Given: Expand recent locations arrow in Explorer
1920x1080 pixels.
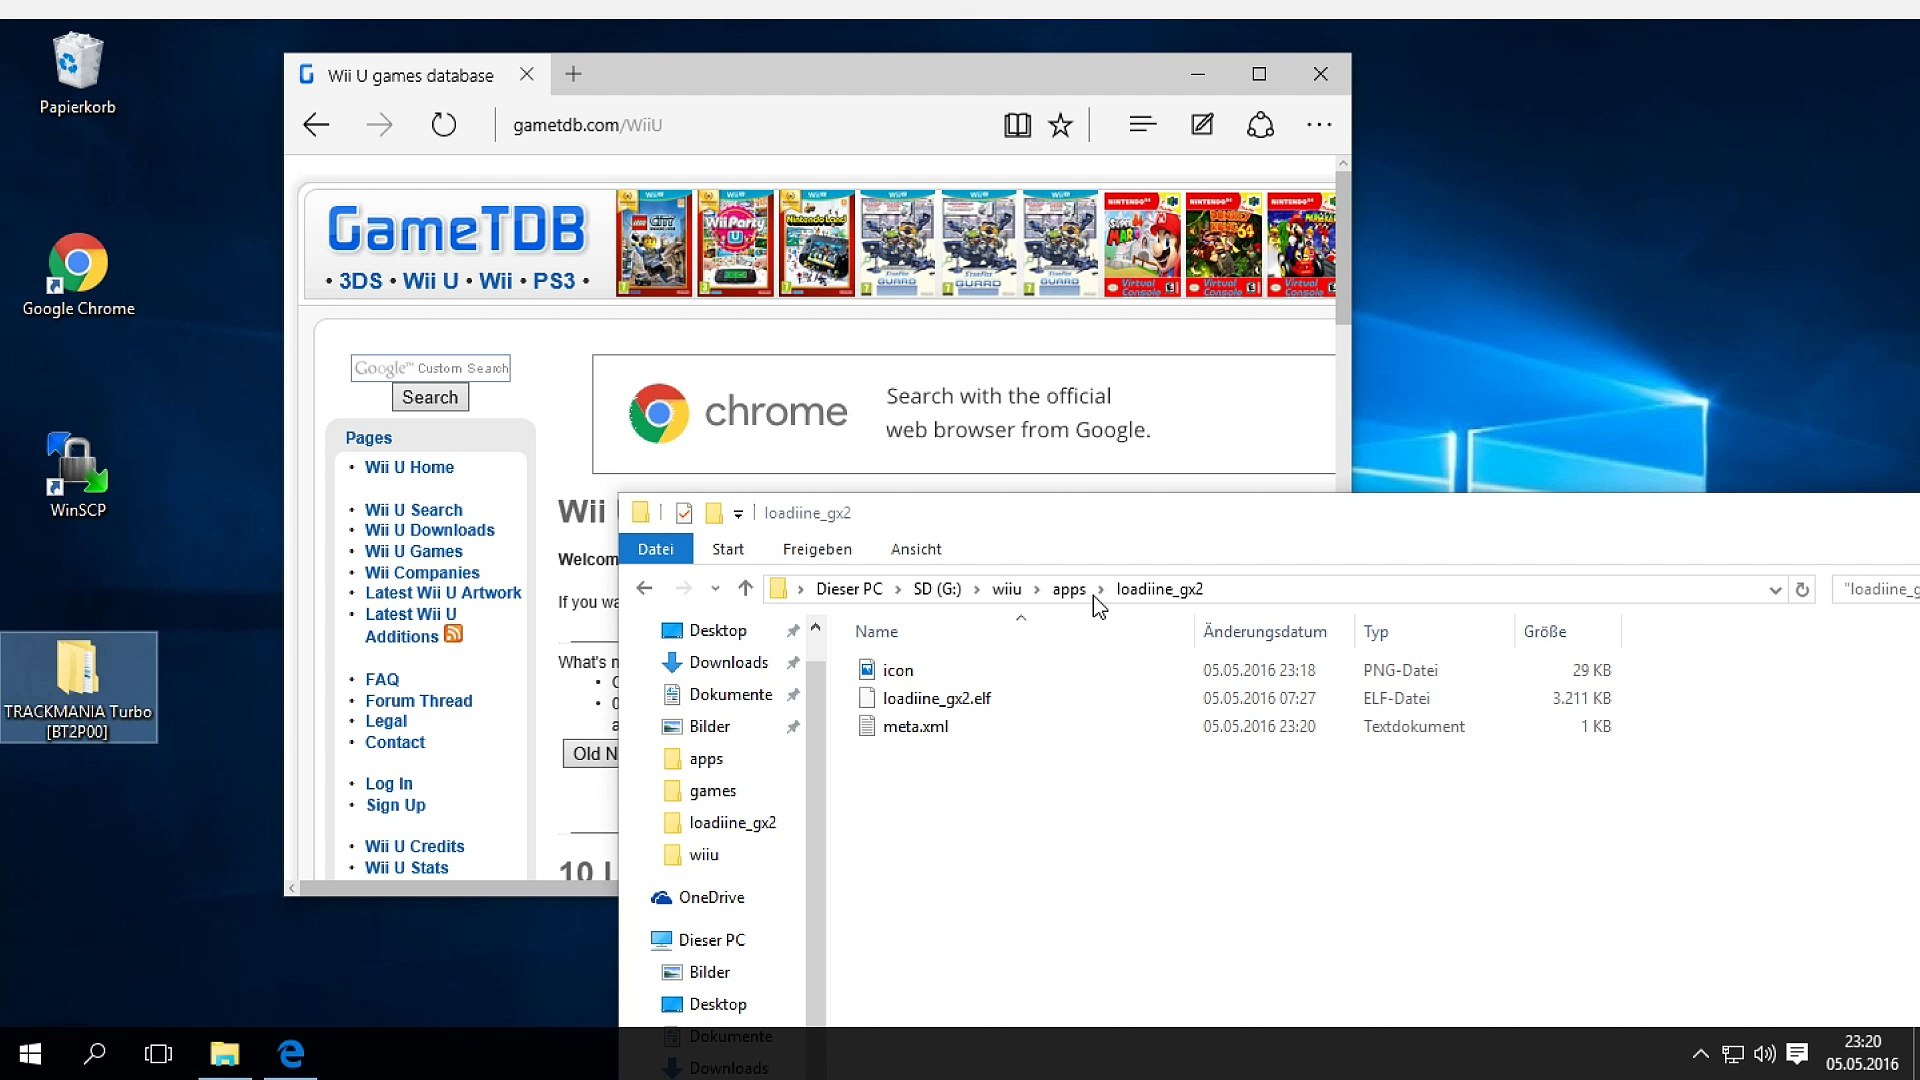Looking at the screenshot, I should [715, 589].
